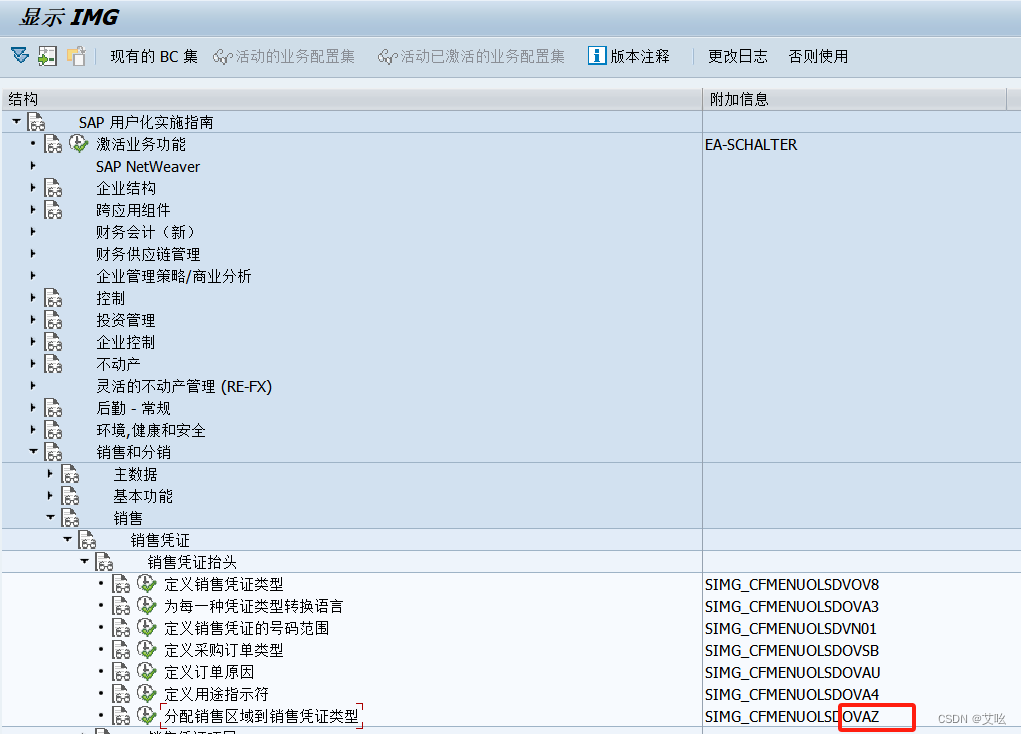Screen dimensions: 1021x734
Task: Expand the 投资管理 node
Action: pos(33,320)
